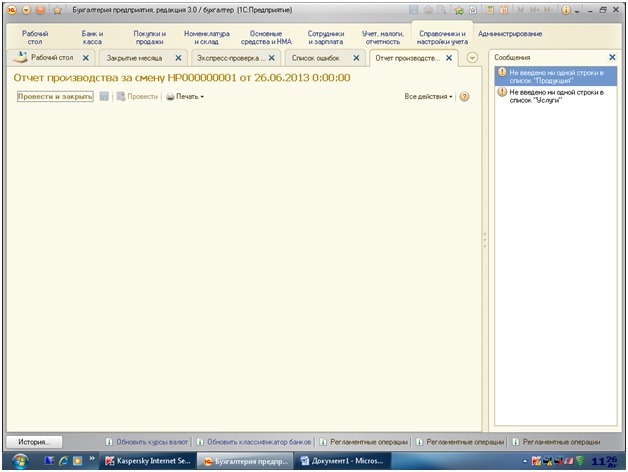Close the Список ошибок tab

(356, 58)
